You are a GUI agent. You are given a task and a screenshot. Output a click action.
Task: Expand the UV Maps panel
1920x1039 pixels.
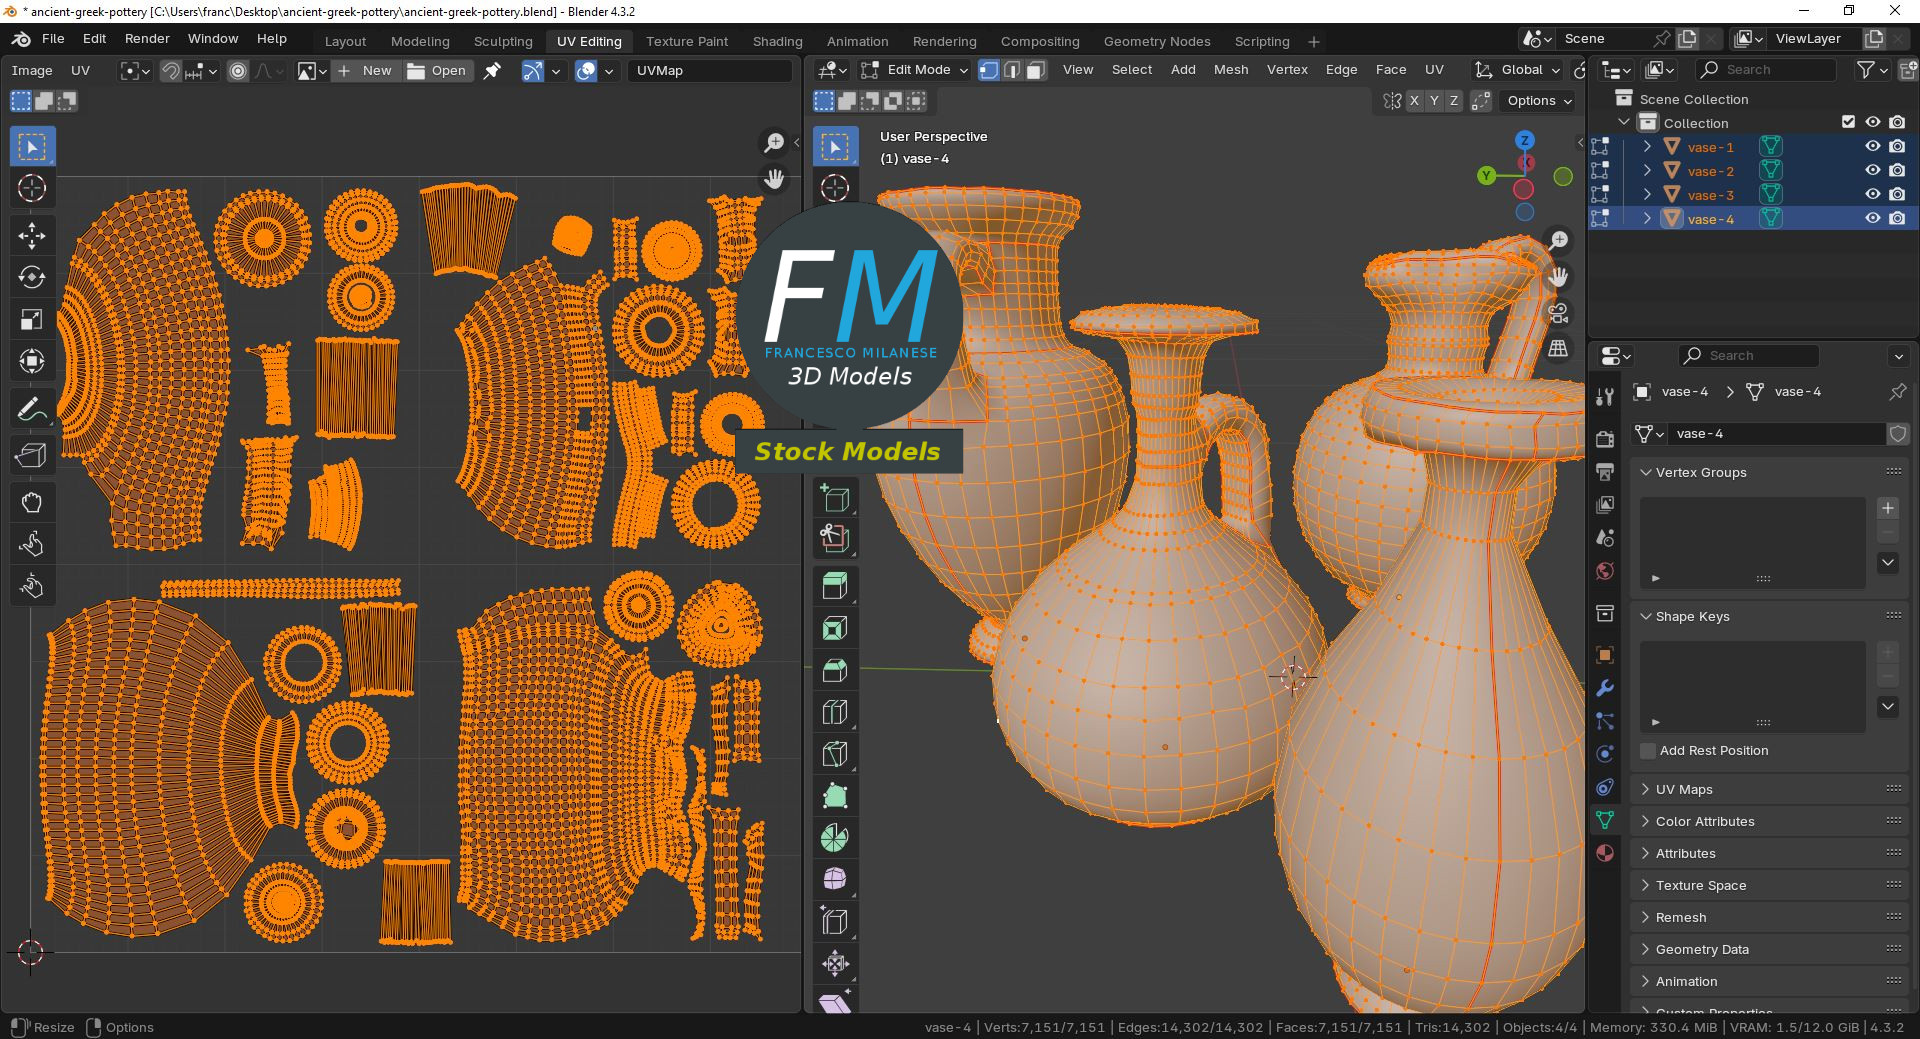click(1684, 789)
